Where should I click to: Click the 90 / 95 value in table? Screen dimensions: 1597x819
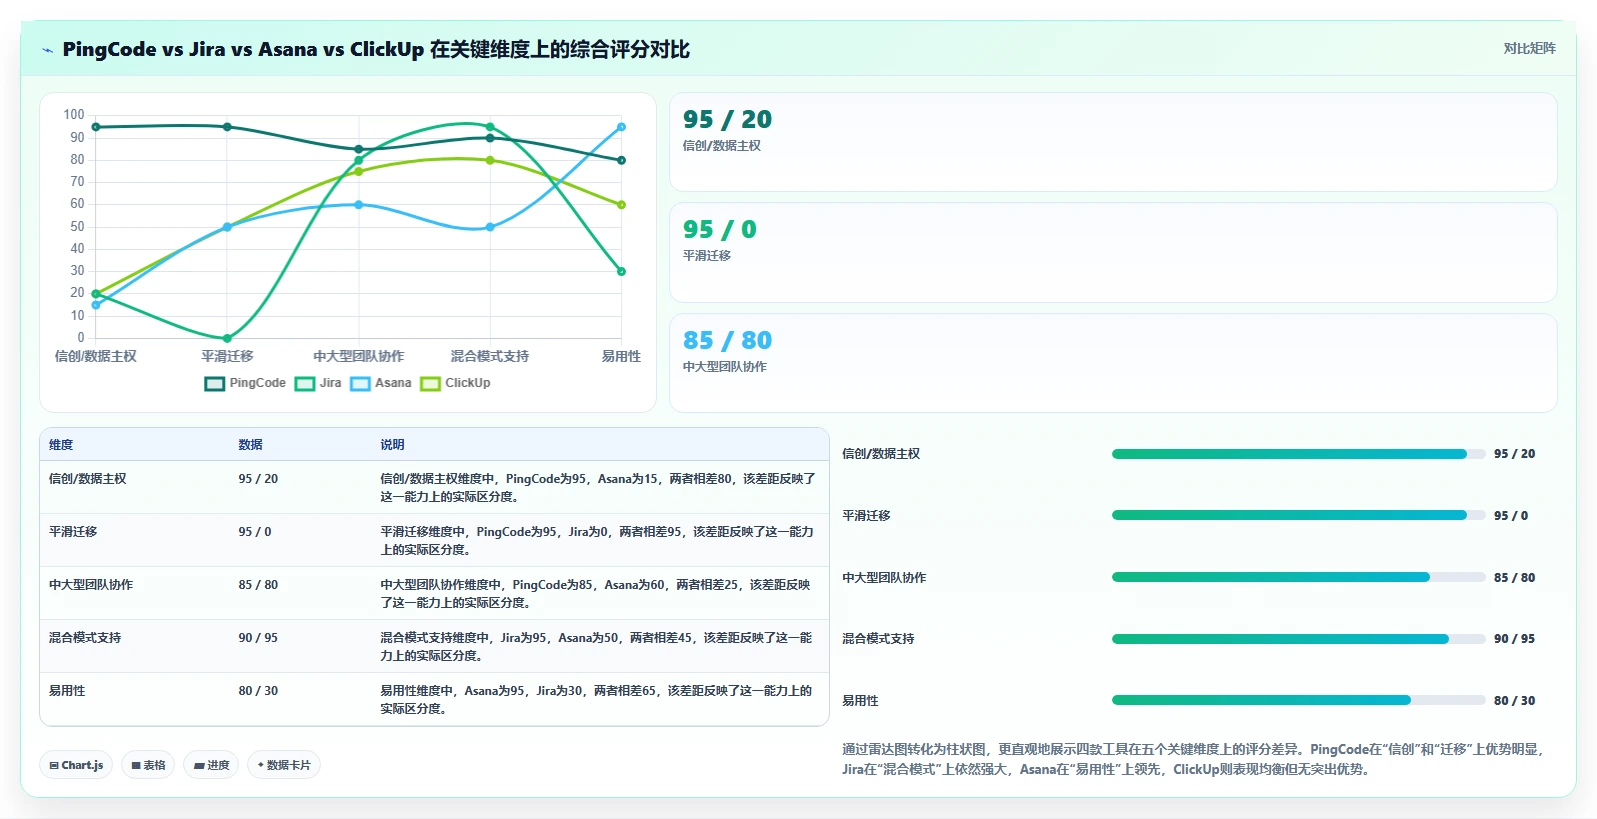(x=258, y=638)
